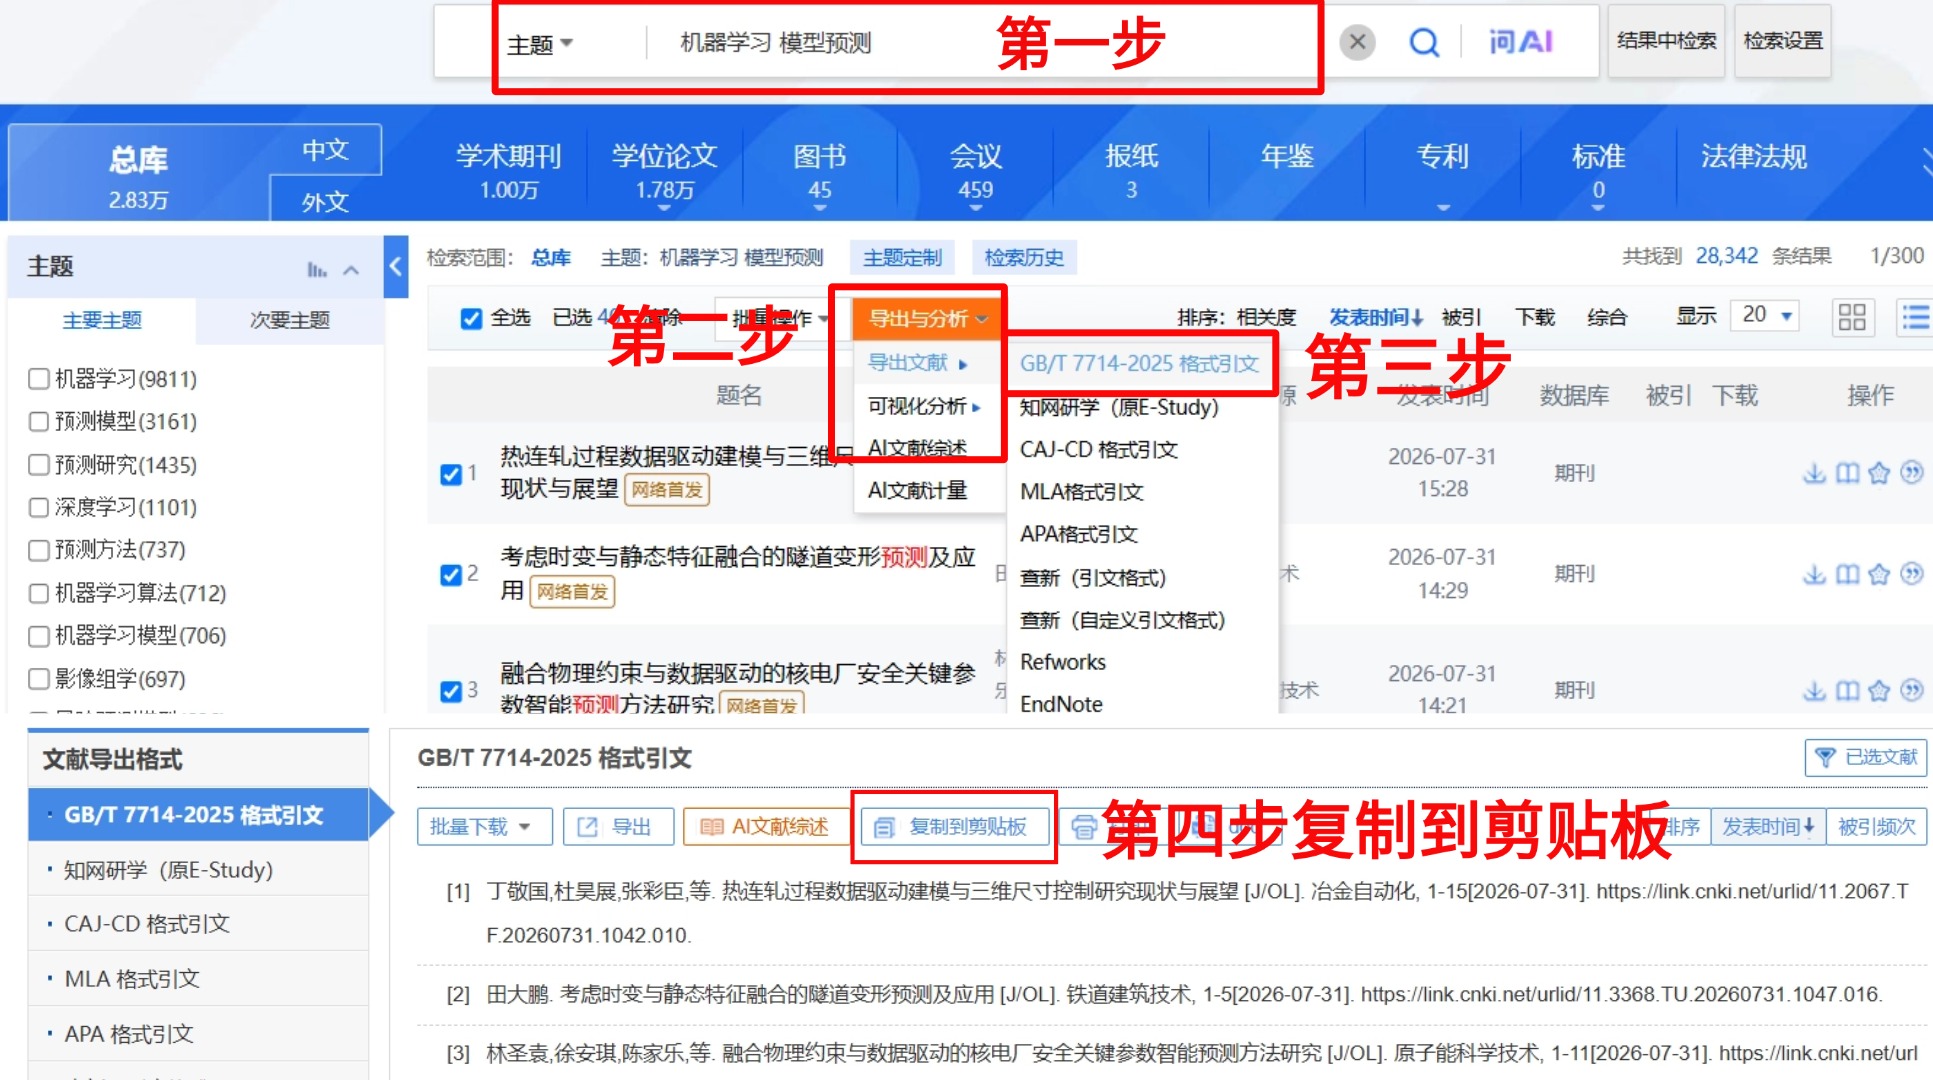
Task: Open the 检索历史 link
Action: pos(1023,258)
